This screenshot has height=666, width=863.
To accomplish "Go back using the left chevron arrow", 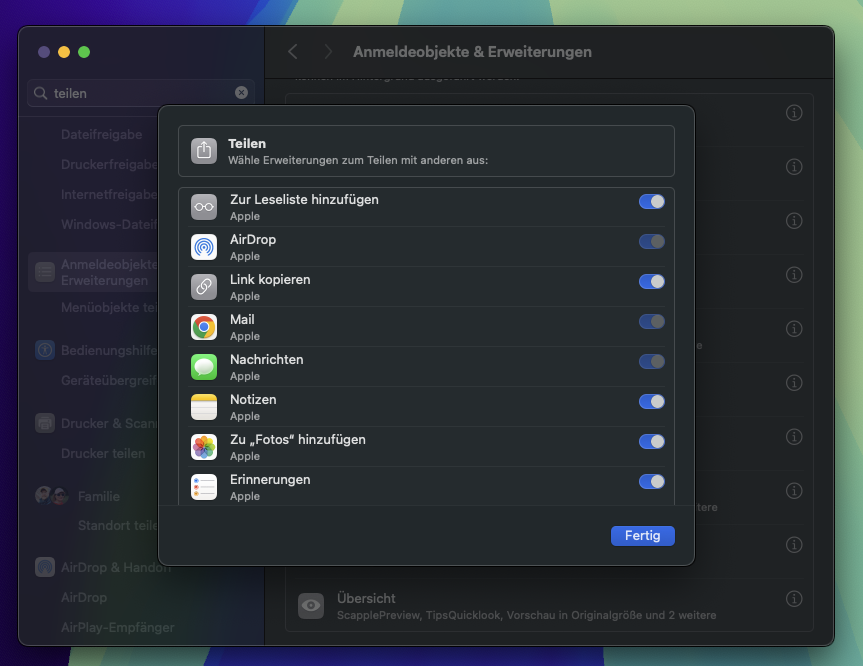I will (293, 52).
